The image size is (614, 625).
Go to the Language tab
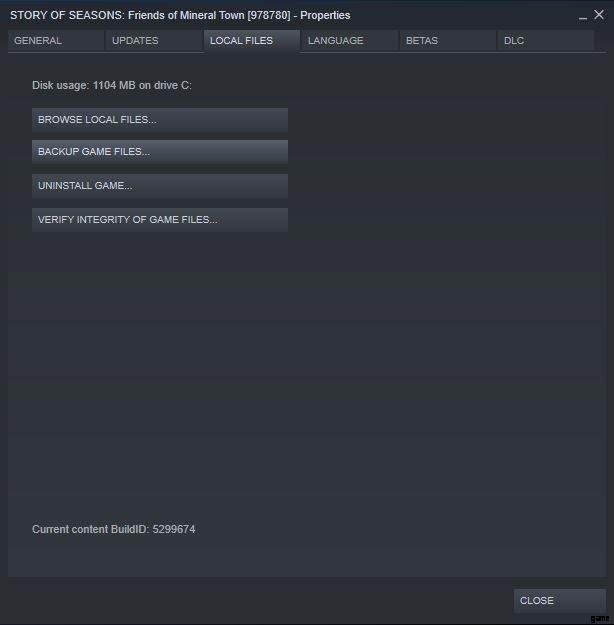point(350,41)
